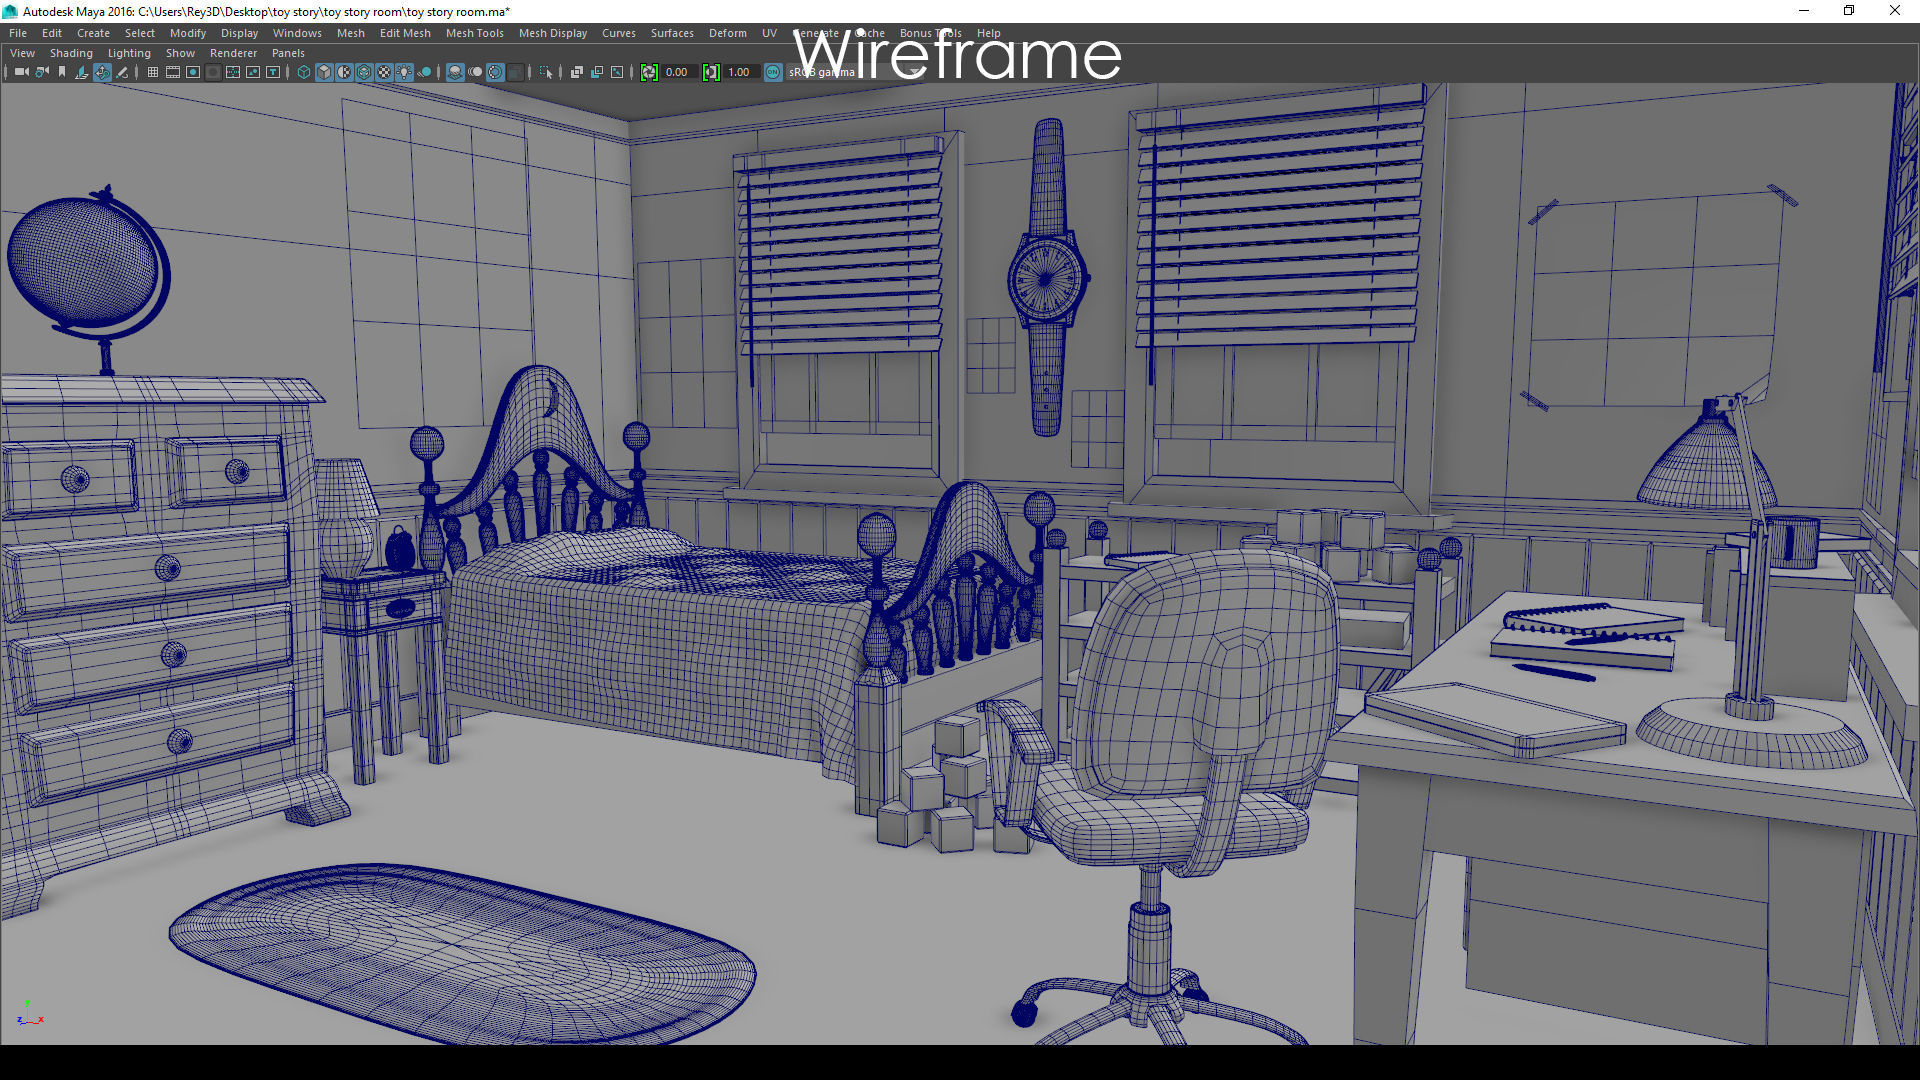Click the Isolate Select icon
1920x1080 pixels.
coord(546,72)
